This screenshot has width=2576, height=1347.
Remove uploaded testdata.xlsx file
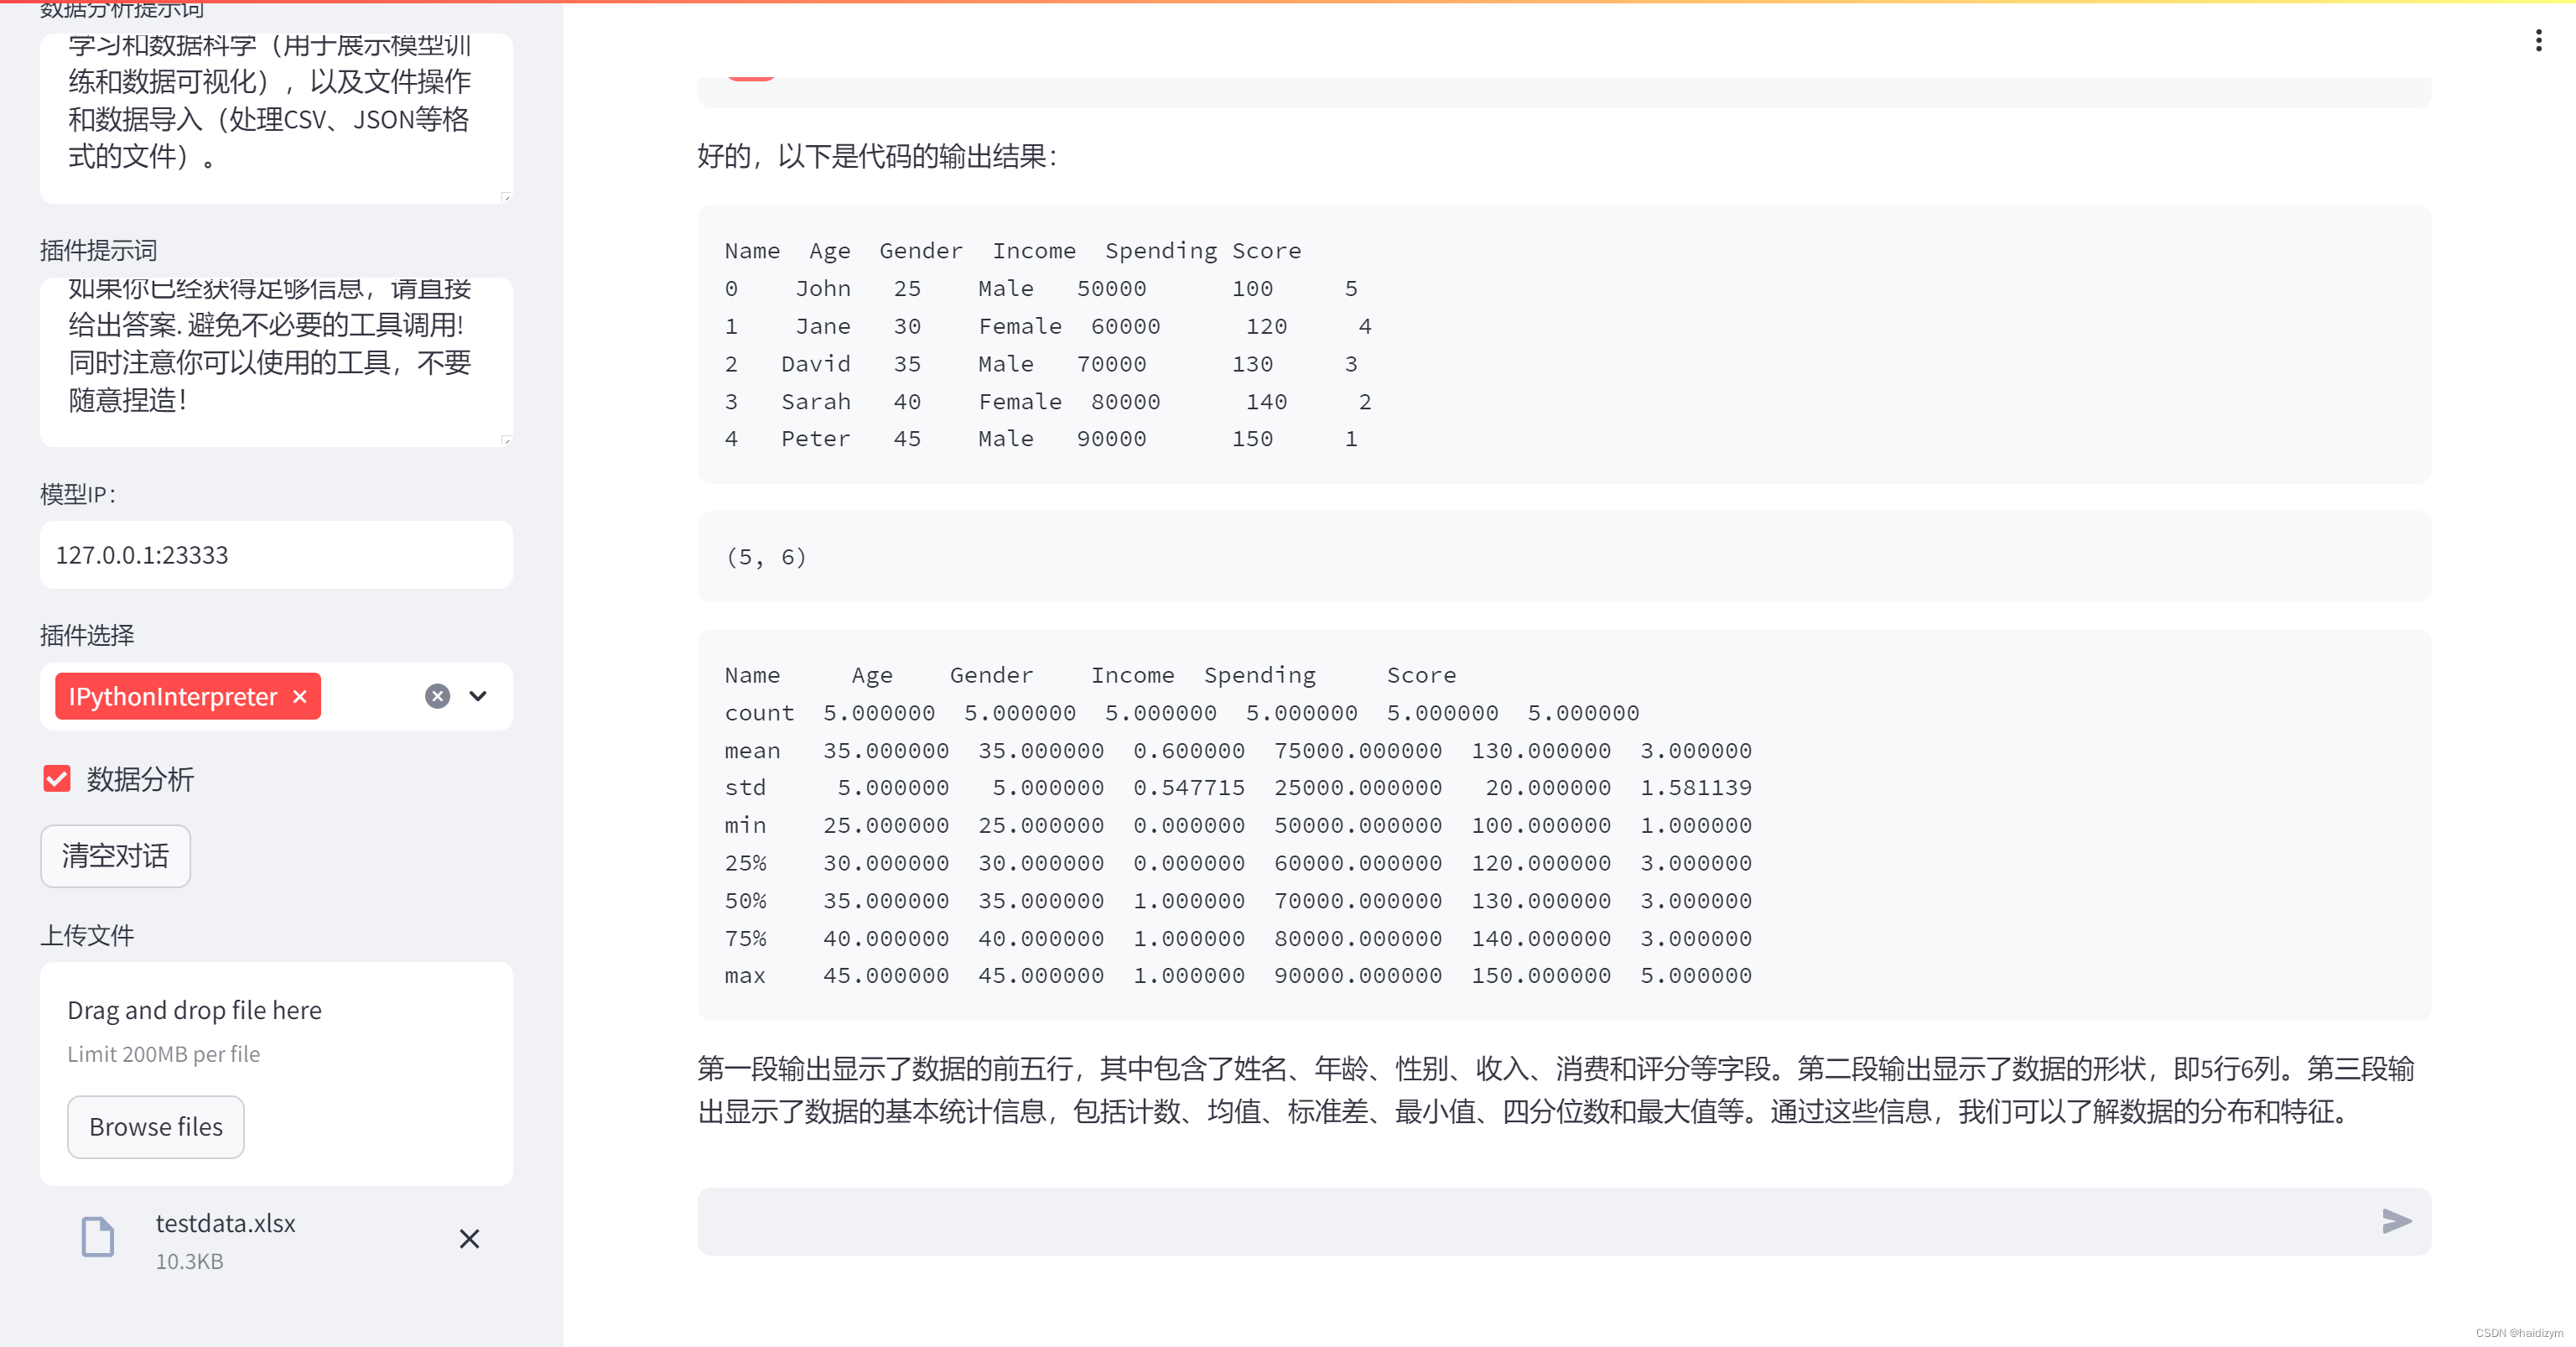[469, 1239]
